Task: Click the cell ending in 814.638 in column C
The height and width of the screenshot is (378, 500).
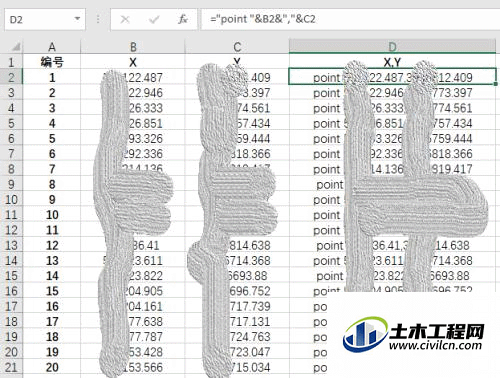Action: coord(237,245)
